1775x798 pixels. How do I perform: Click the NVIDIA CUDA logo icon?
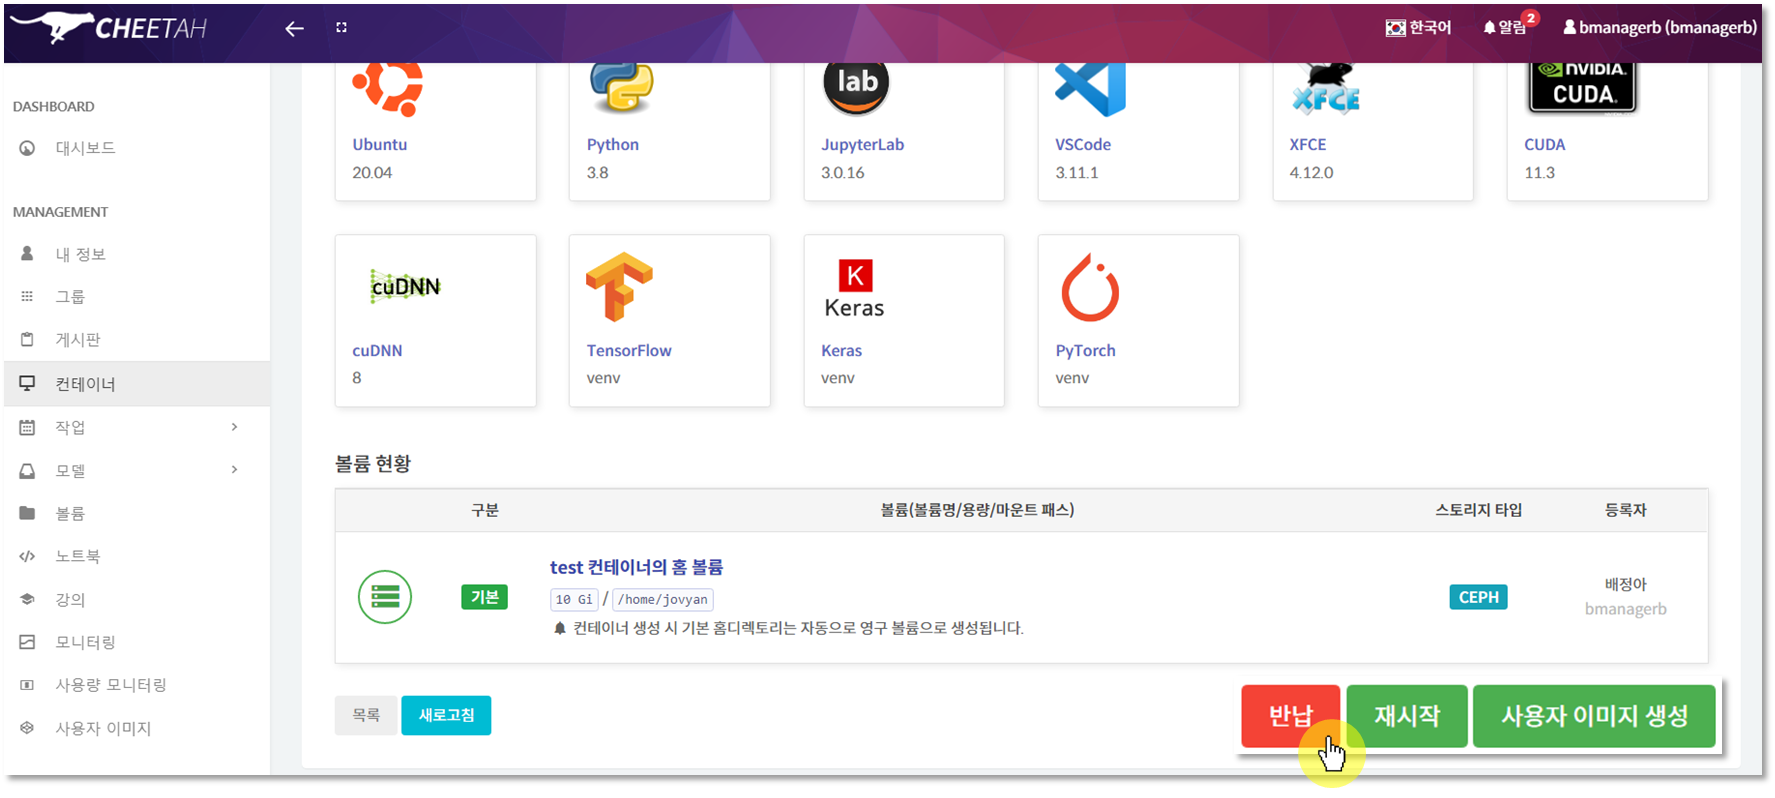pyautogui.click(x=1582, y=87)
